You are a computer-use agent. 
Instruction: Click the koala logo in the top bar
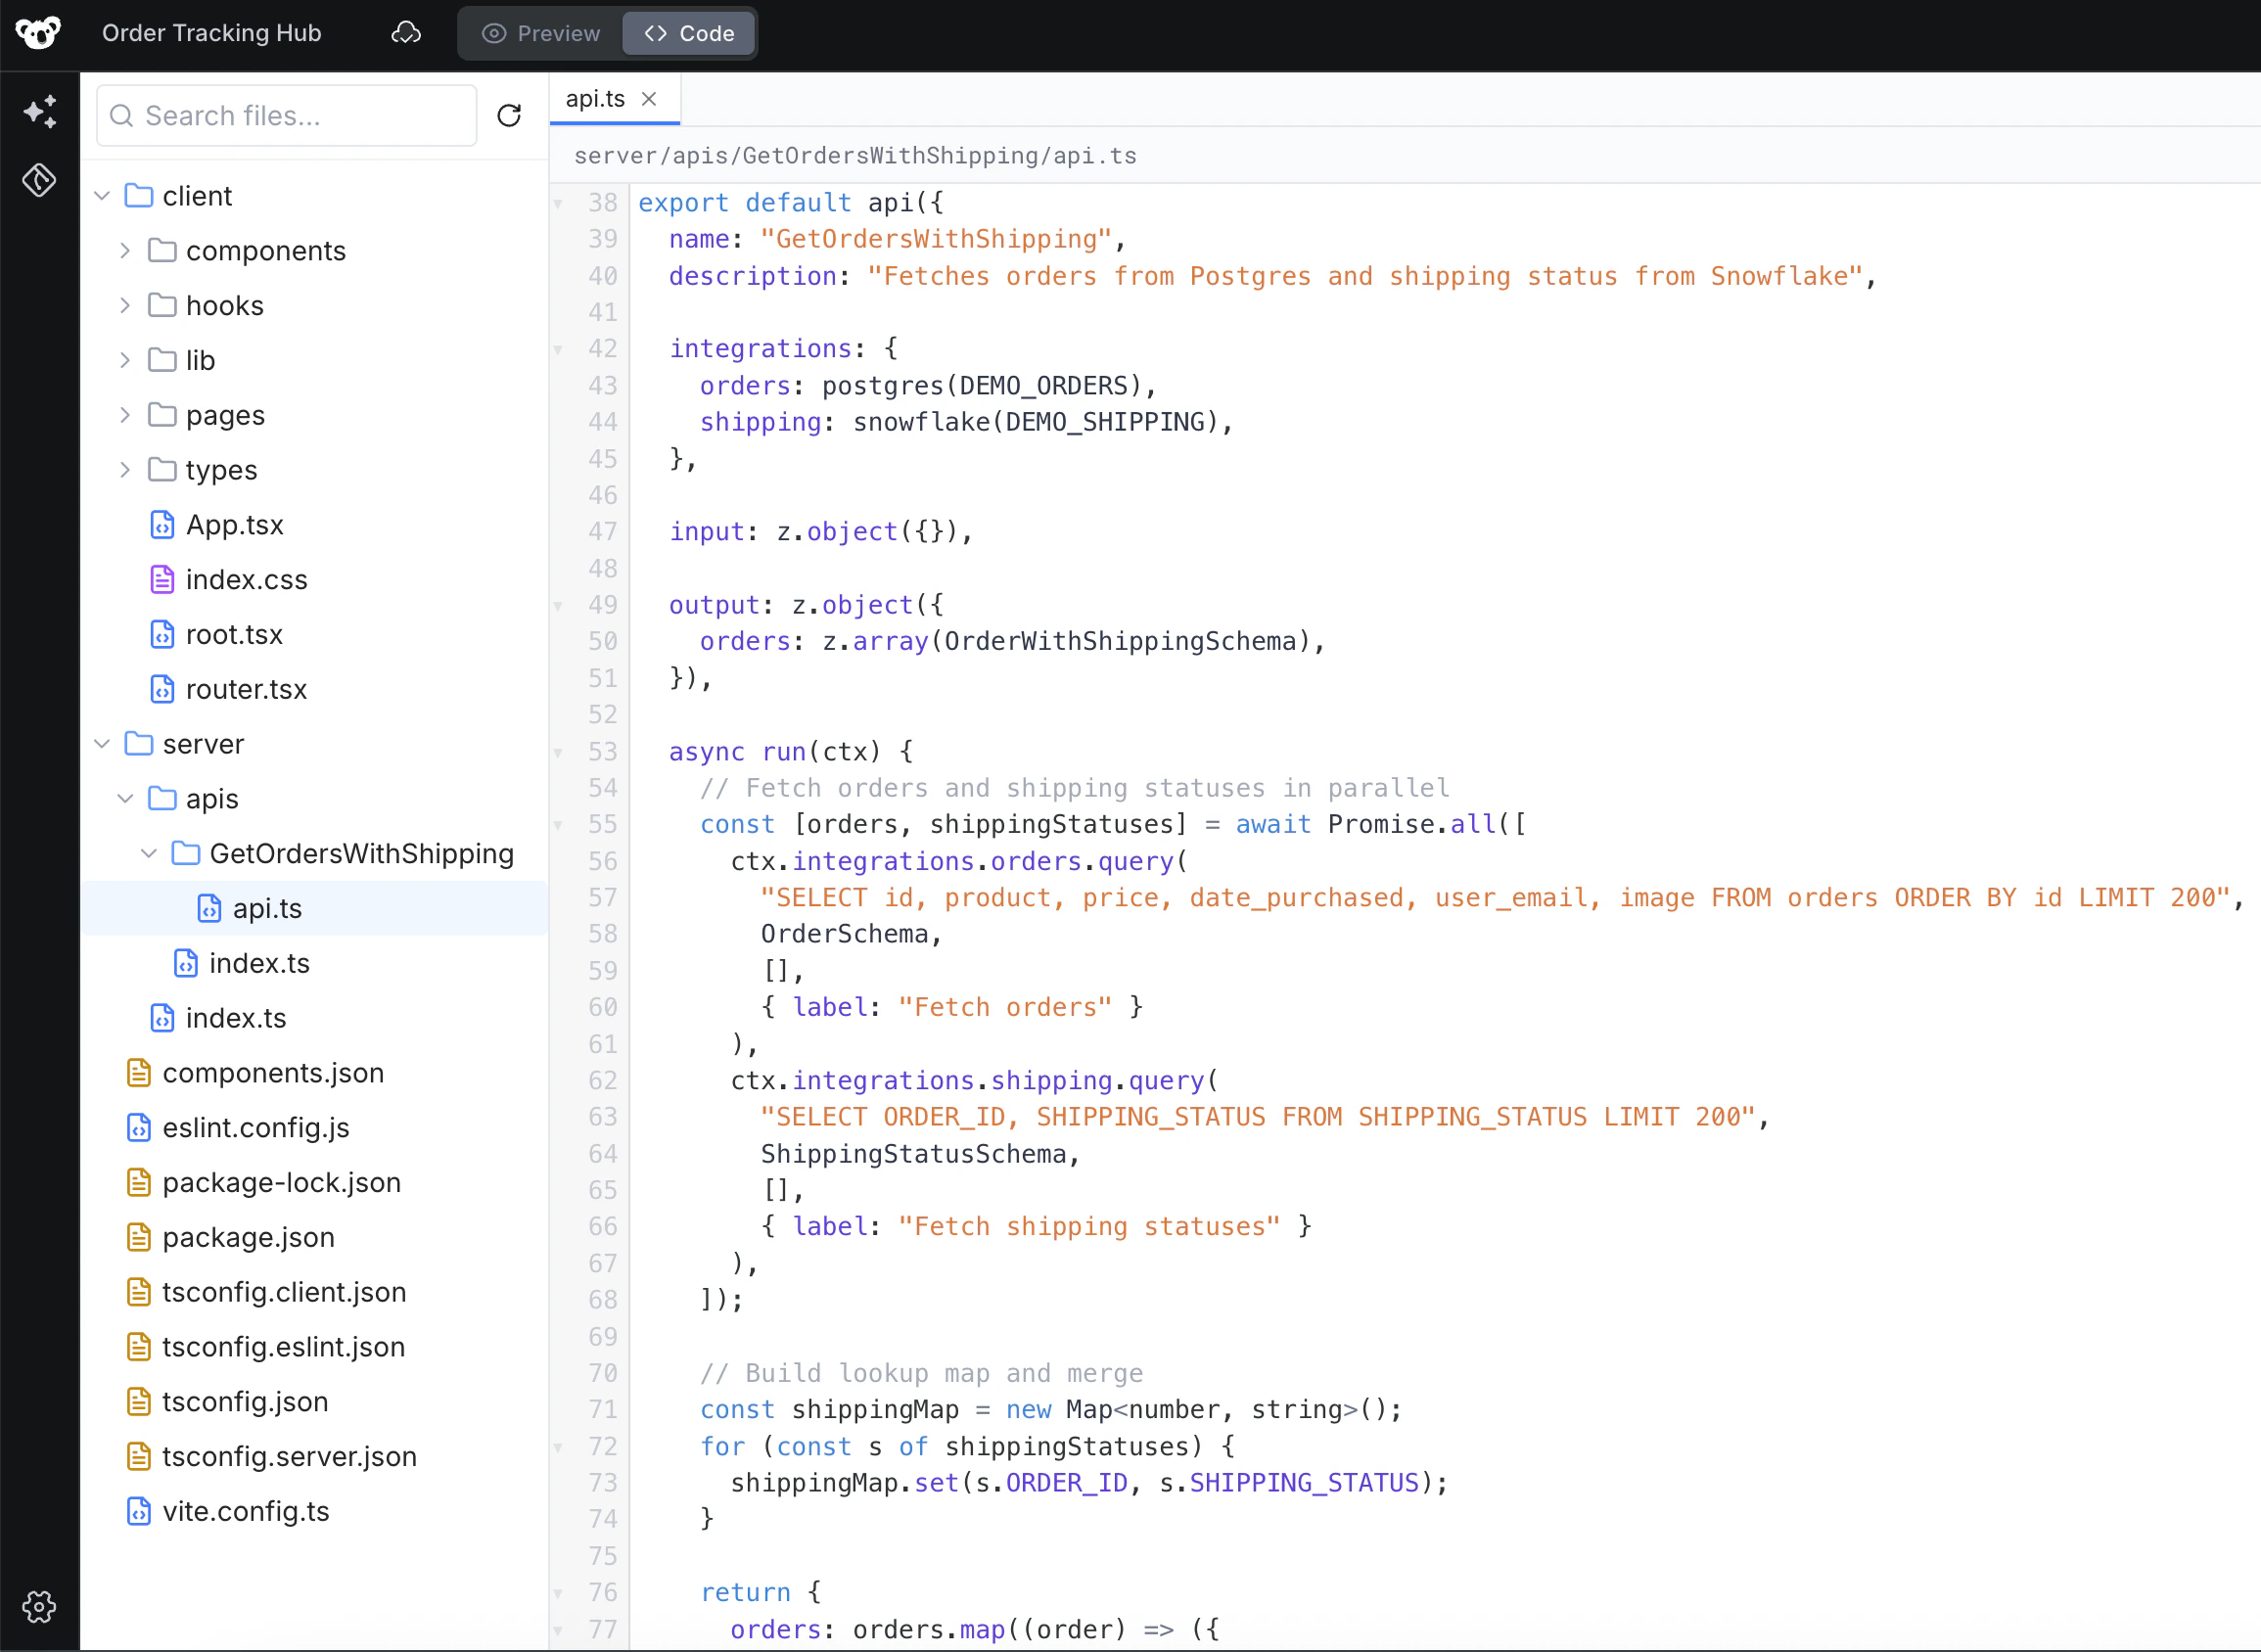point(38,32)
